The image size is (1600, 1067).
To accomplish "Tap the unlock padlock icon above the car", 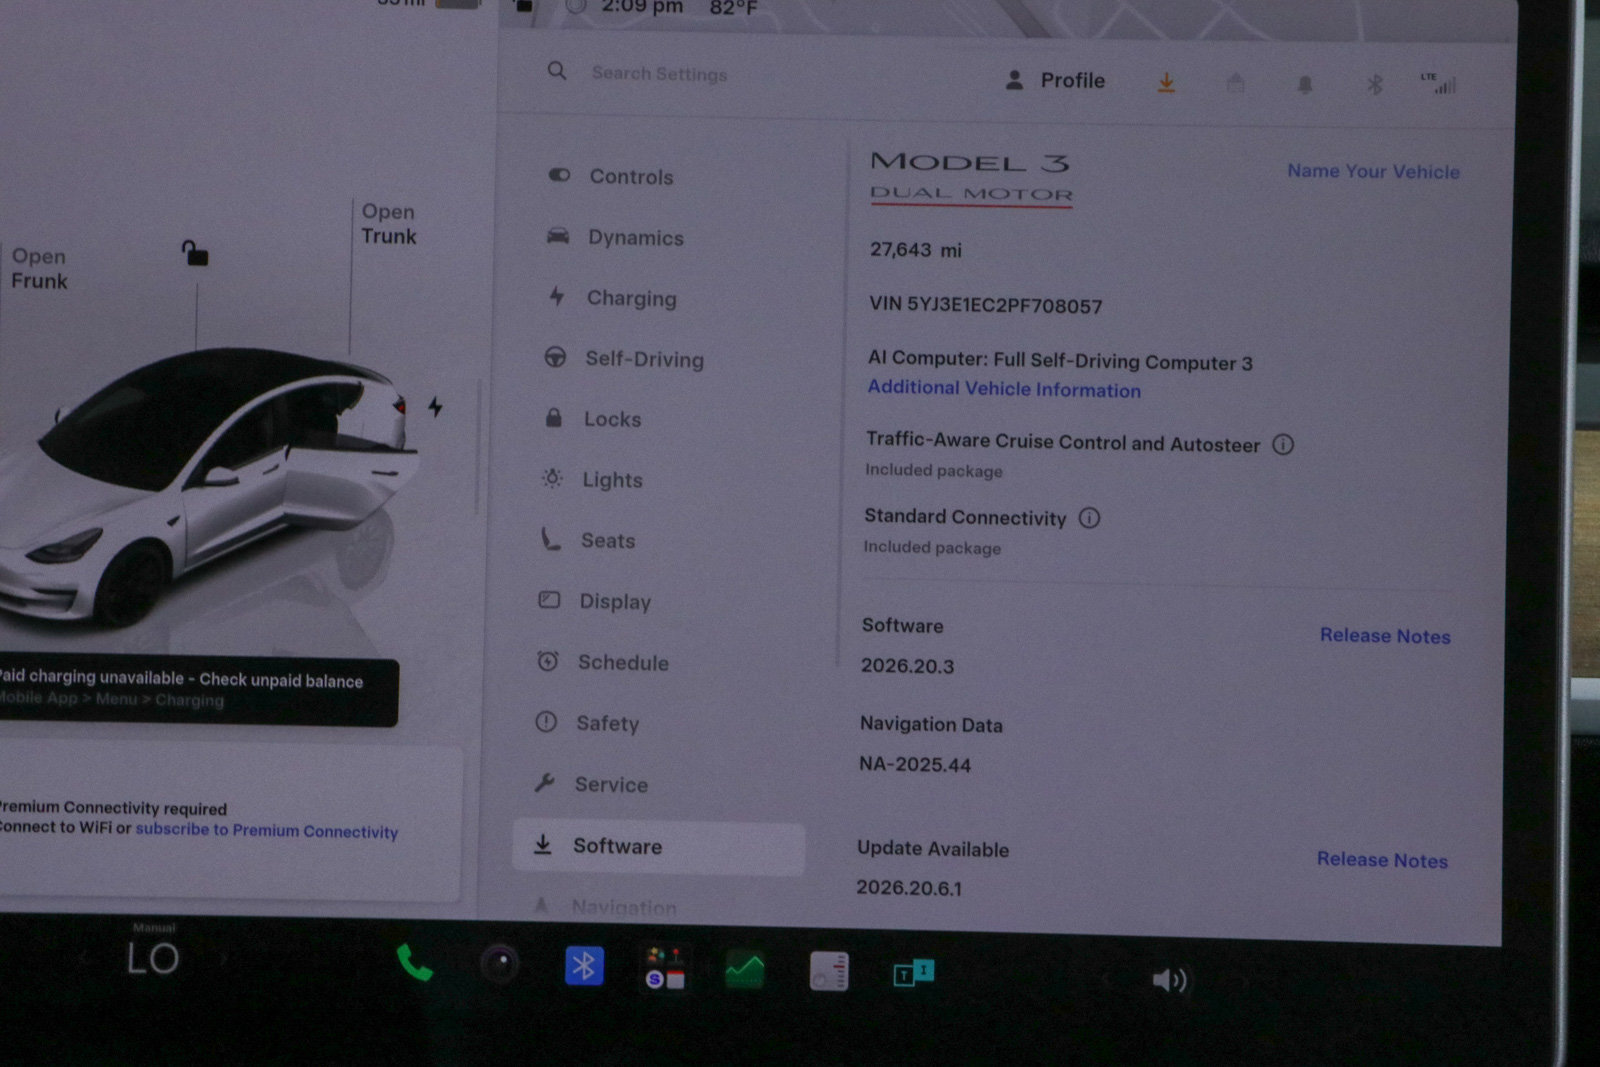I will click(x=195, y=253).
